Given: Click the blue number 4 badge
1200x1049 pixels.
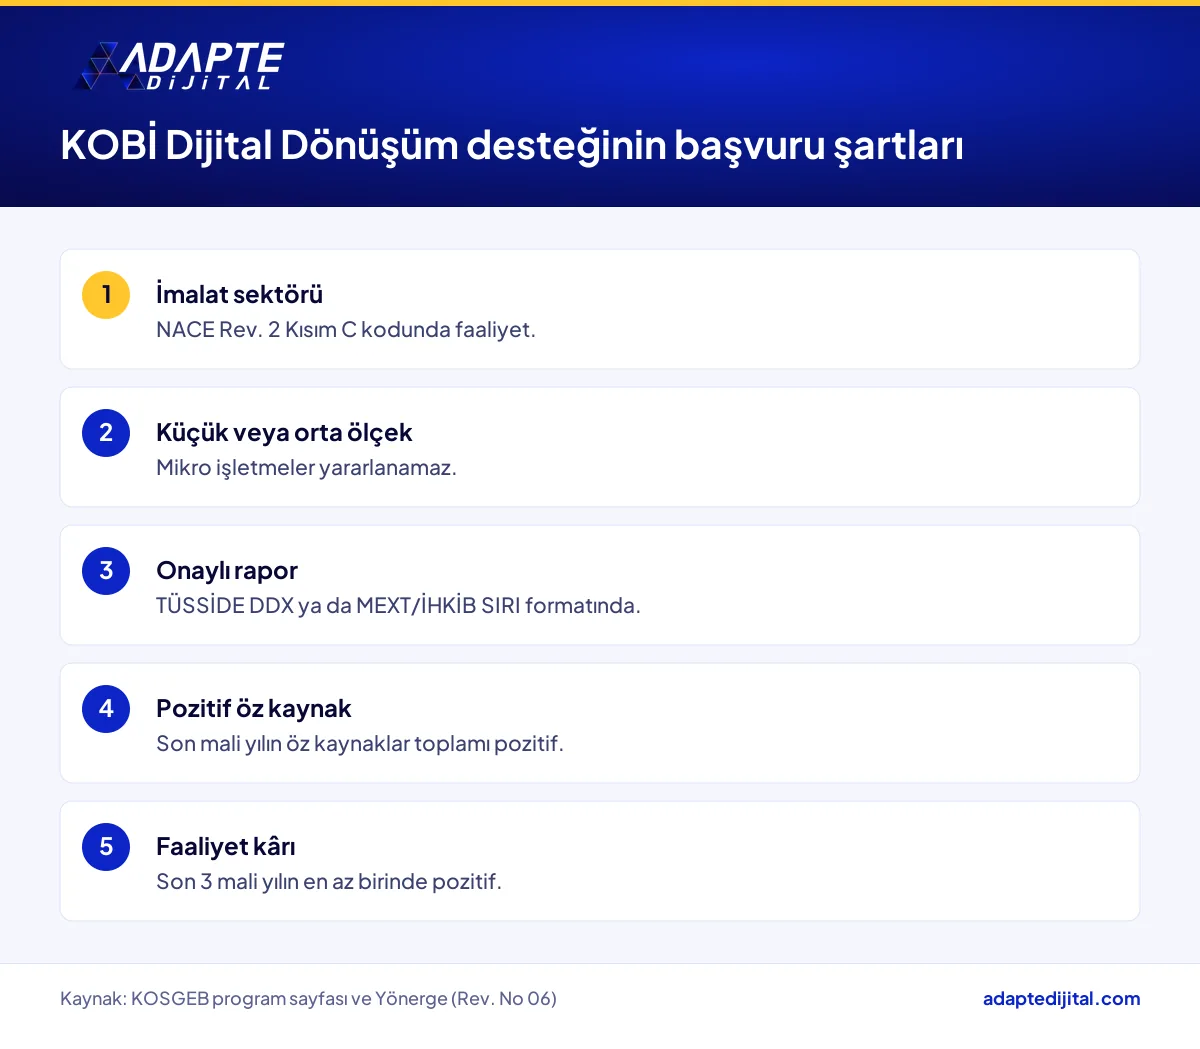Looking at the screenshot, I should point(106,709).
